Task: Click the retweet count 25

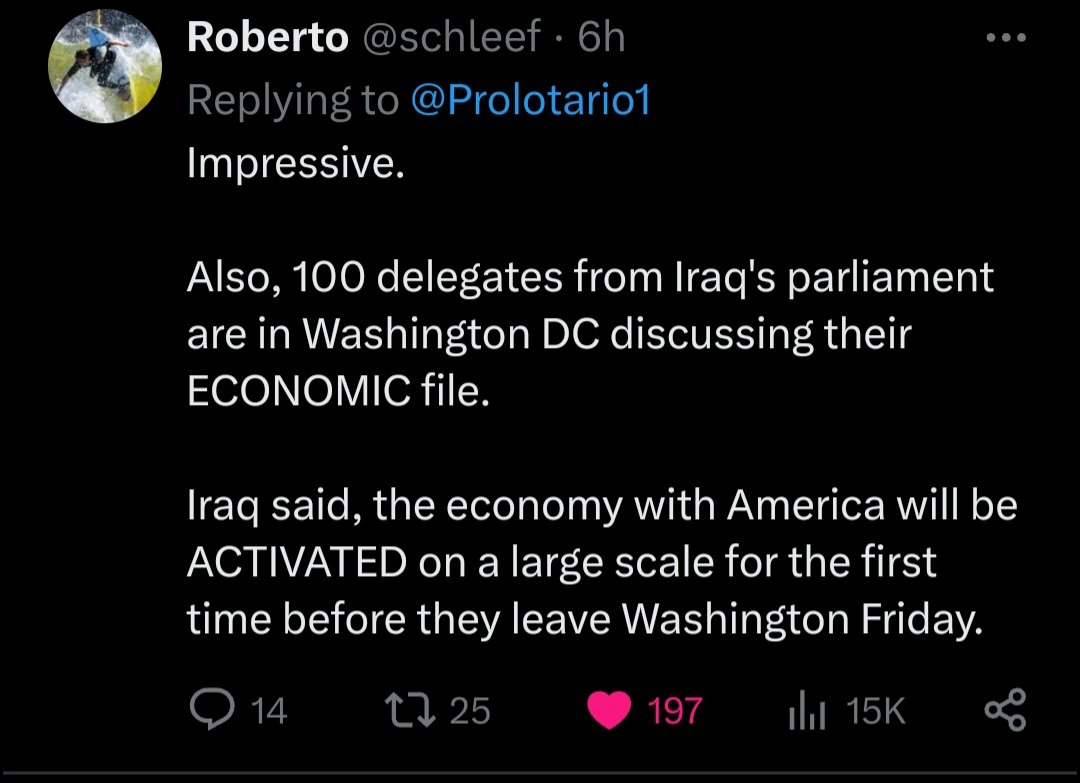Action: tap(470, 711)
